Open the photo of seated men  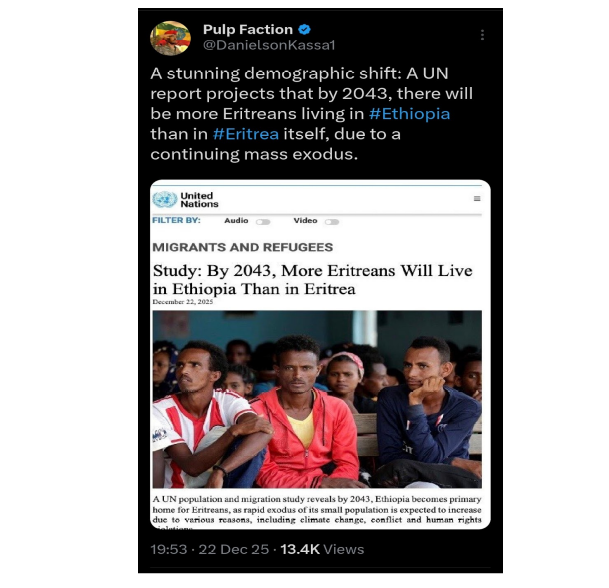317,399
